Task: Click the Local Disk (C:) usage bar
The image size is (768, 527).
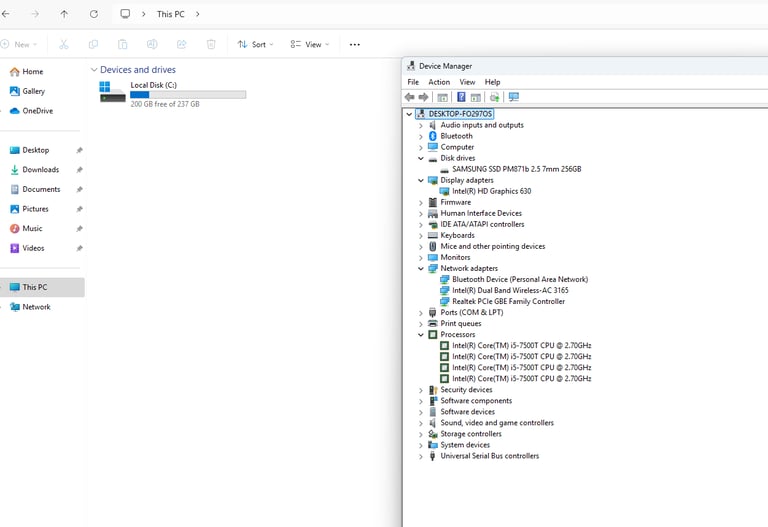Action: pos(188,95)
